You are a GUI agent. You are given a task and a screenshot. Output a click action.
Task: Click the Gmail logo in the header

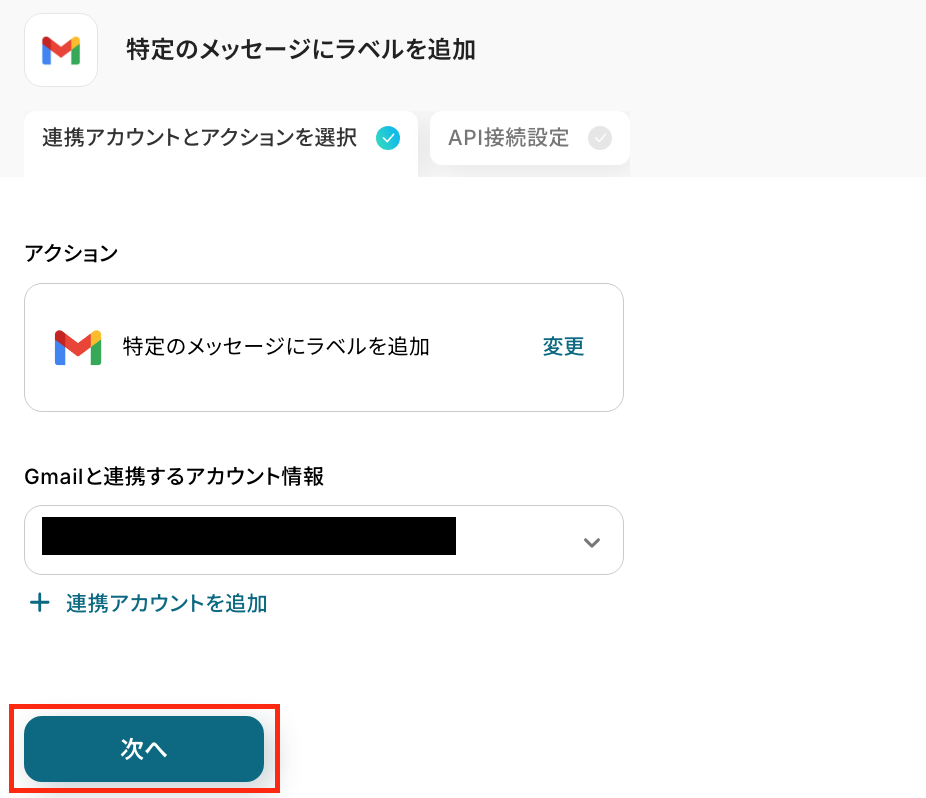point(61,50)
